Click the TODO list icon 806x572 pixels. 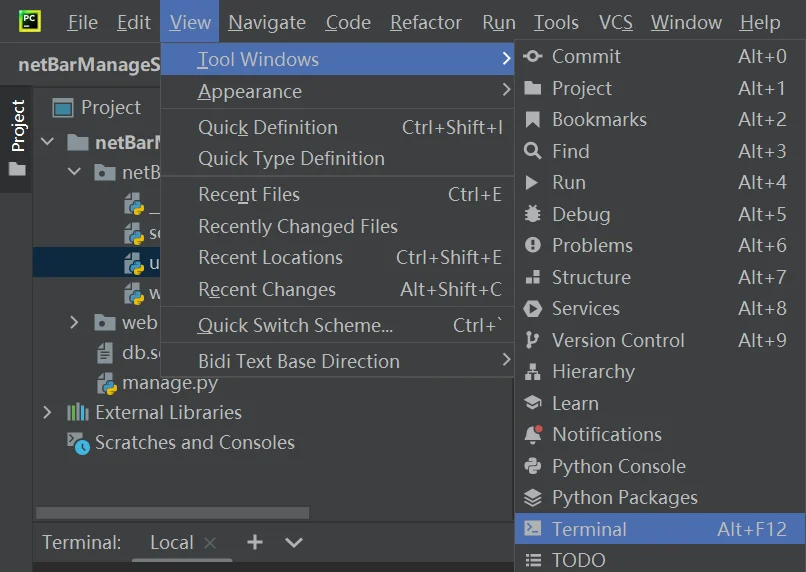(x=533, y=560)
